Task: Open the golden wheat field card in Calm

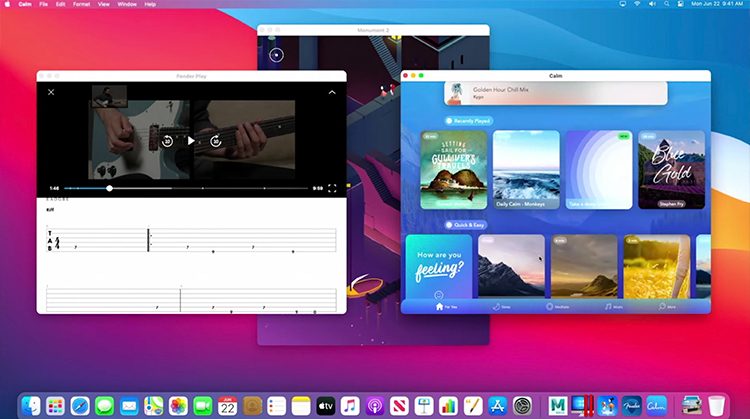Action: pos(657,267)
